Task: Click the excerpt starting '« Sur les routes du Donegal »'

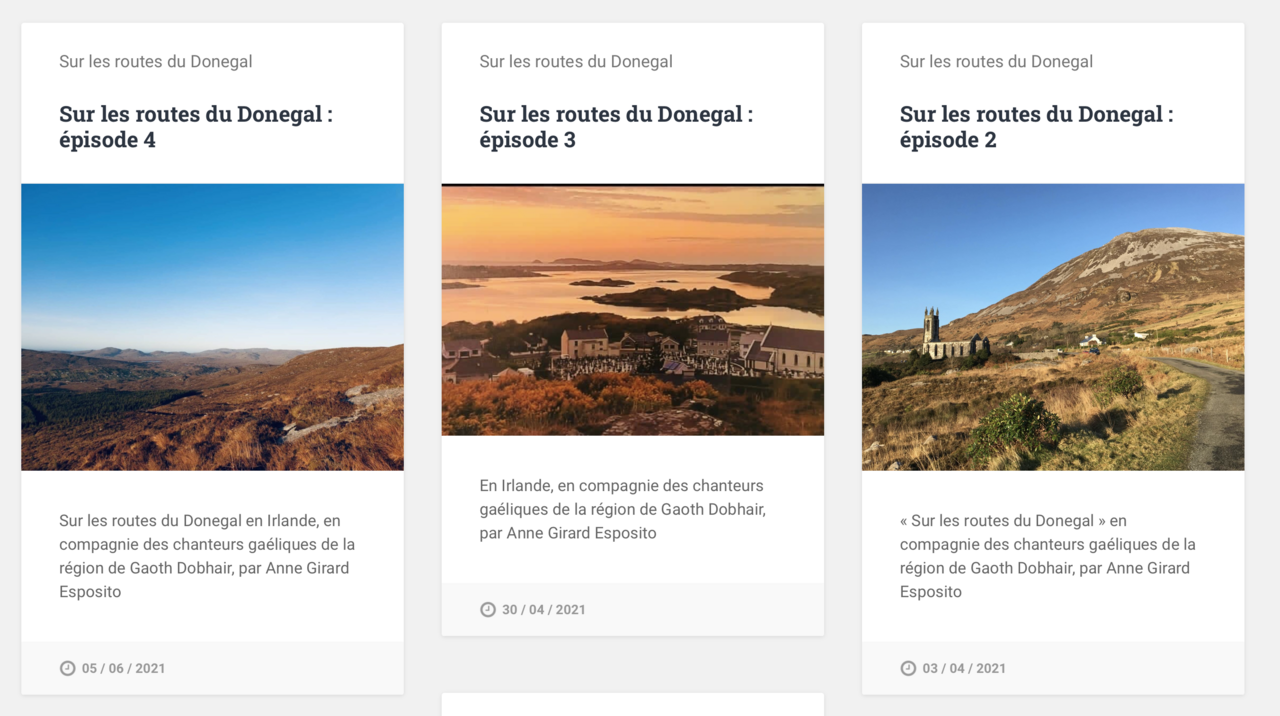Action: coord(1048,556)
